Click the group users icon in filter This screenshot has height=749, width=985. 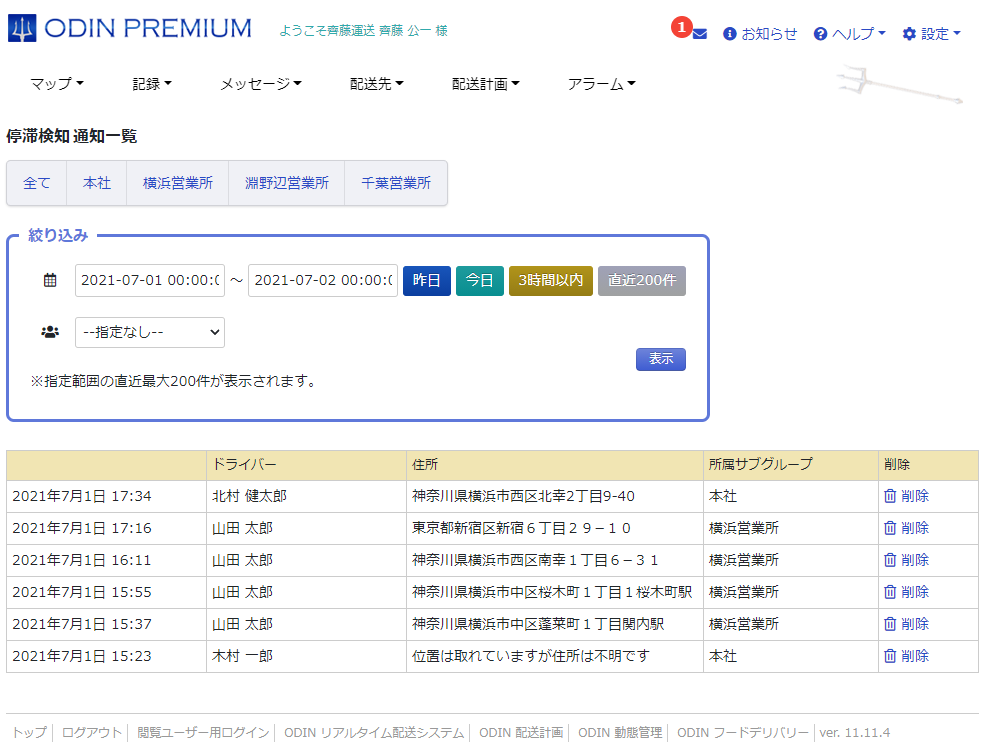[x=50, y=332]
